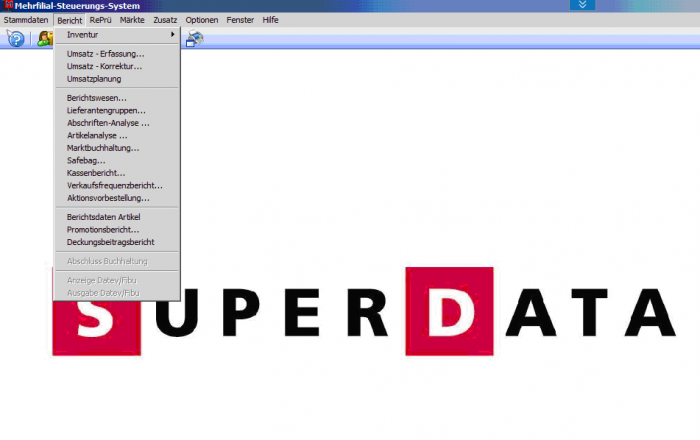Open the RePrü menu

point(100,20)
